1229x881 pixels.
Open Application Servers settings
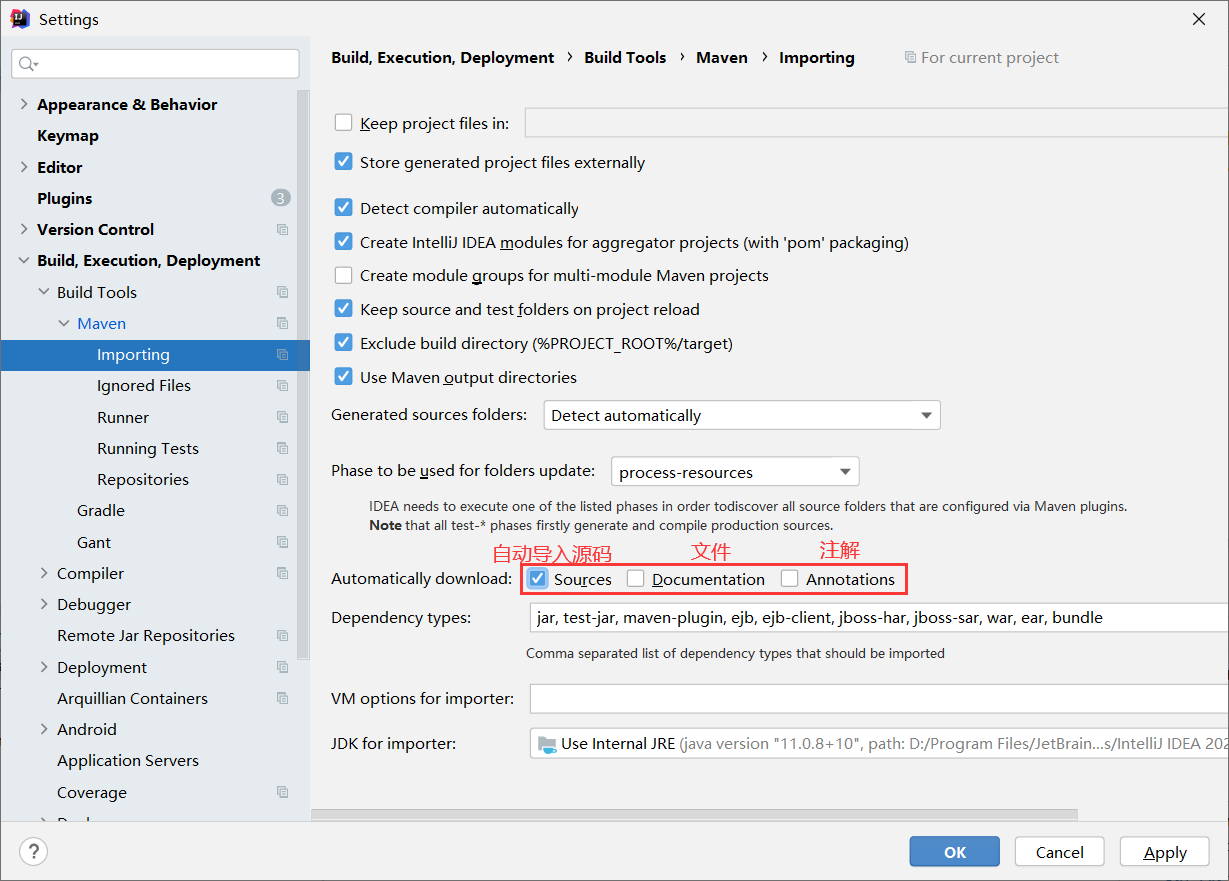pos(128,761)
